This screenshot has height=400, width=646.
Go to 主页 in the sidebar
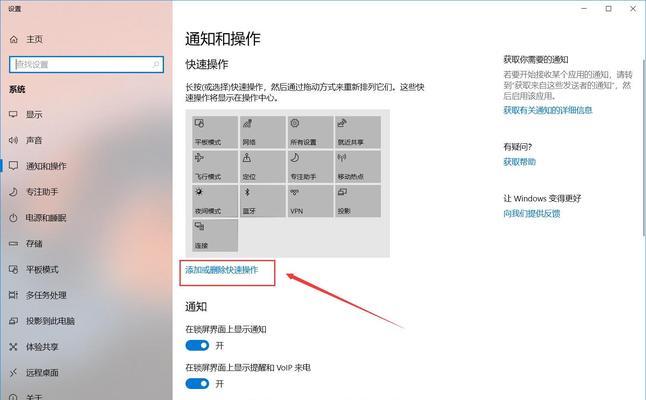tap(26, 39)
